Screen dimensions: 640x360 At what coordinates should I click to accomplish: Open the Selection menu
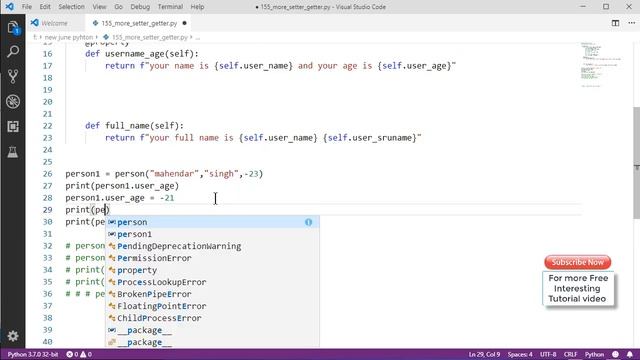coord(71,7)
